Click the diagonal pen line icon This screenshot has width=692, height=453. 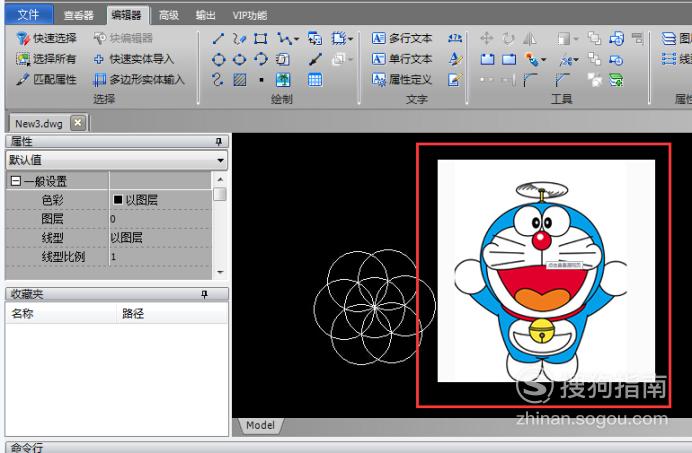click(x=315, y=59)
